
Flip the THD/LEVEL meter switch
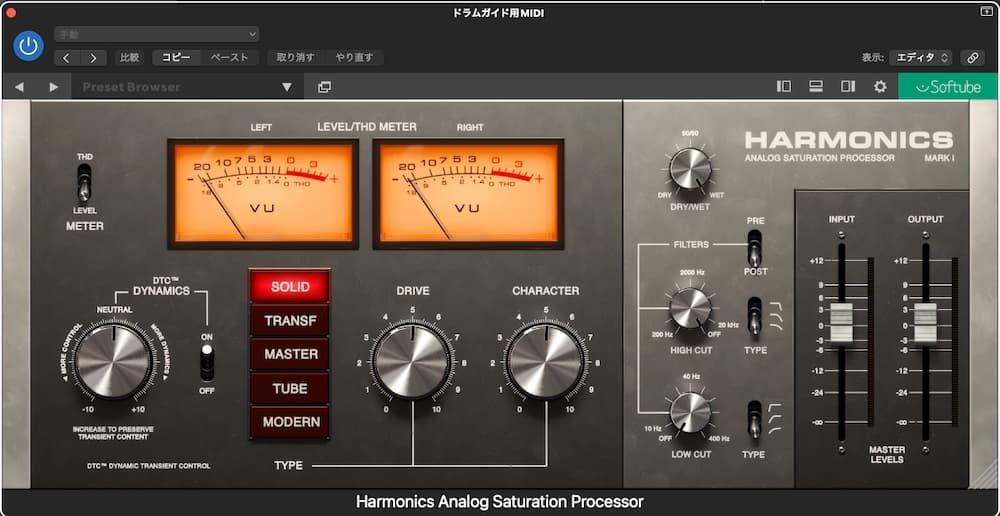pos(84,182)
